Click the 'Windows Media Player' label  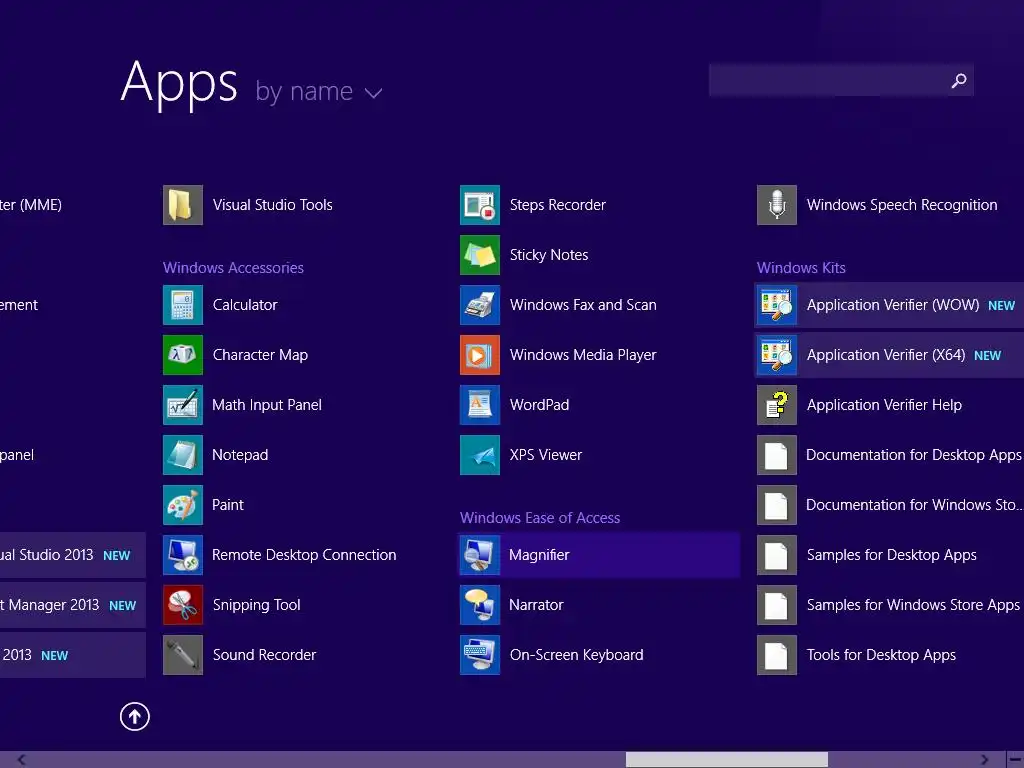point(583,355)
